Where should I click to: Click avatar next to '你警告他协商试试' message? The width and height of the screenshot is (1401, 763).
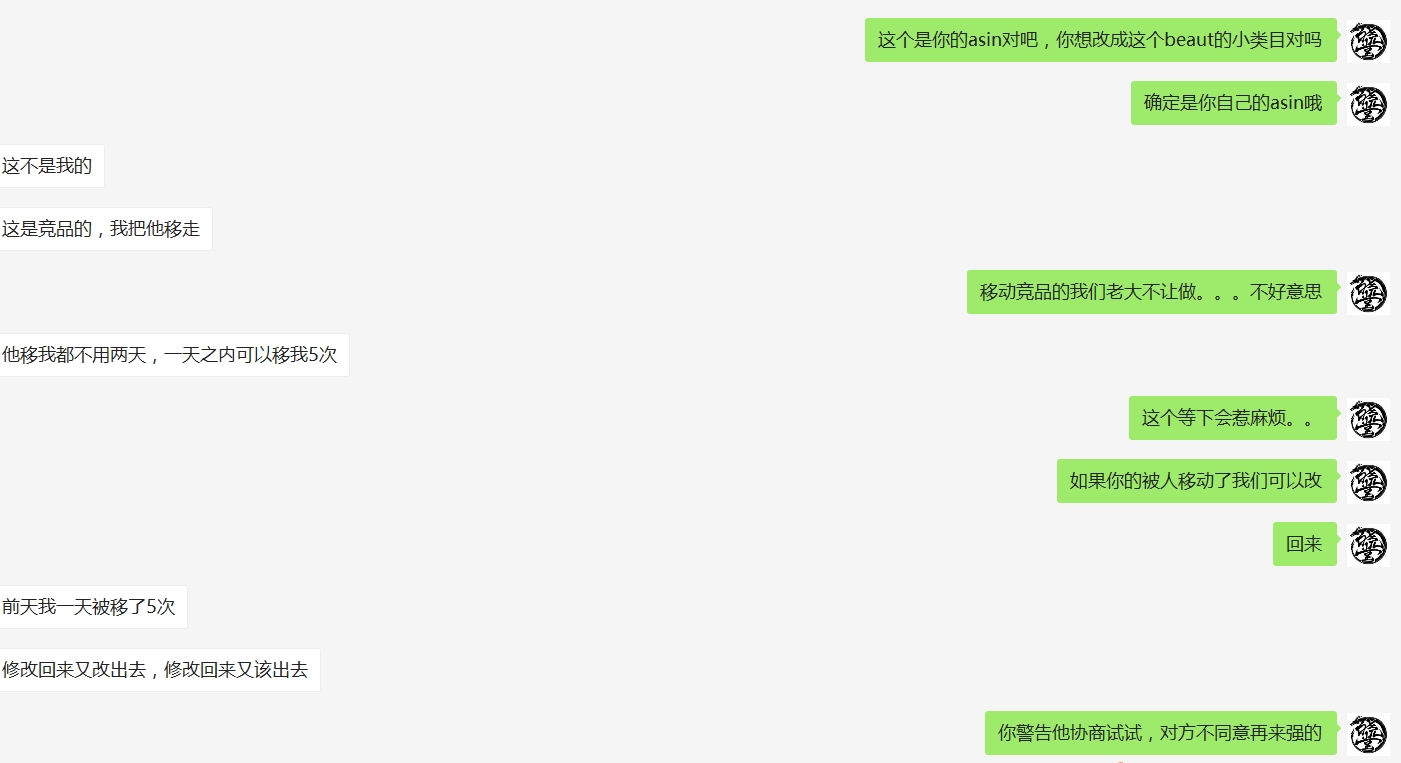coord(1368,734)
